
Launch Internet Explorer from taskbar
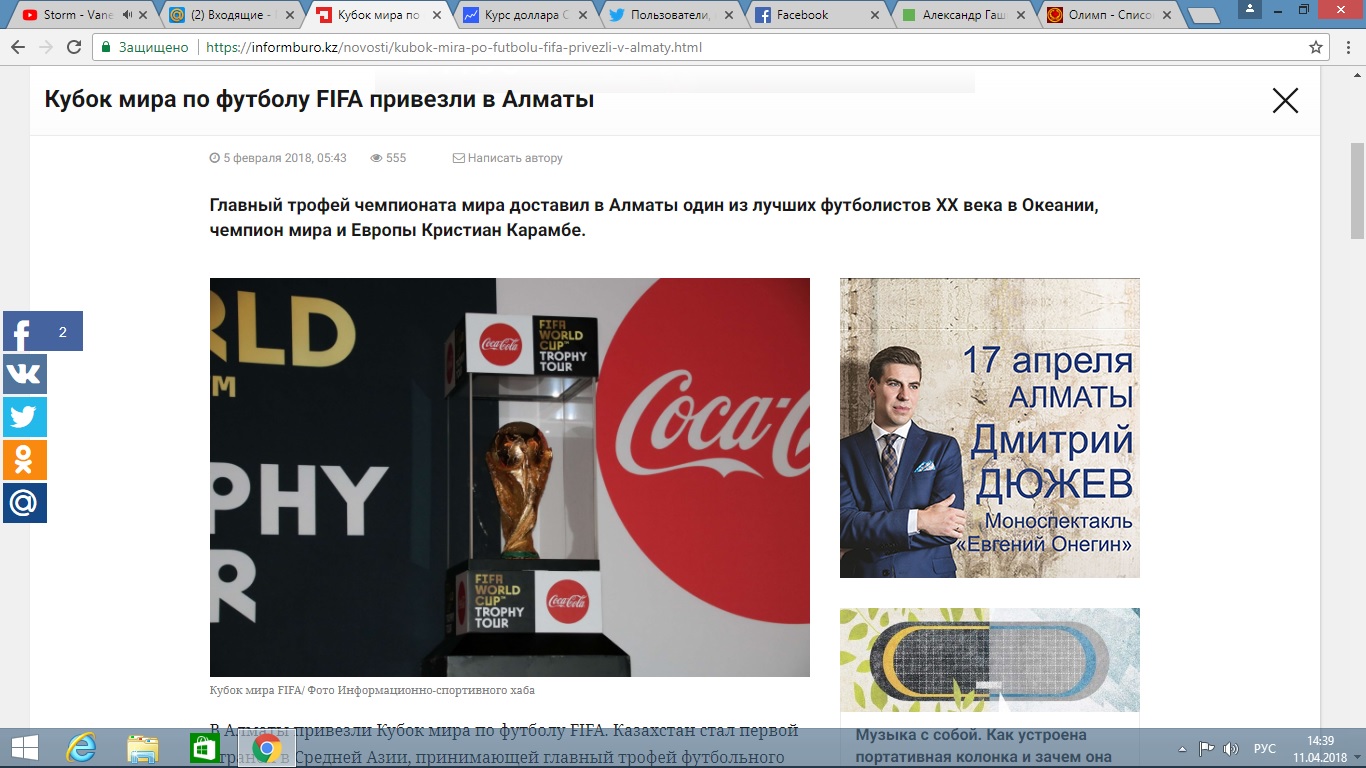[x=81, y=748]
